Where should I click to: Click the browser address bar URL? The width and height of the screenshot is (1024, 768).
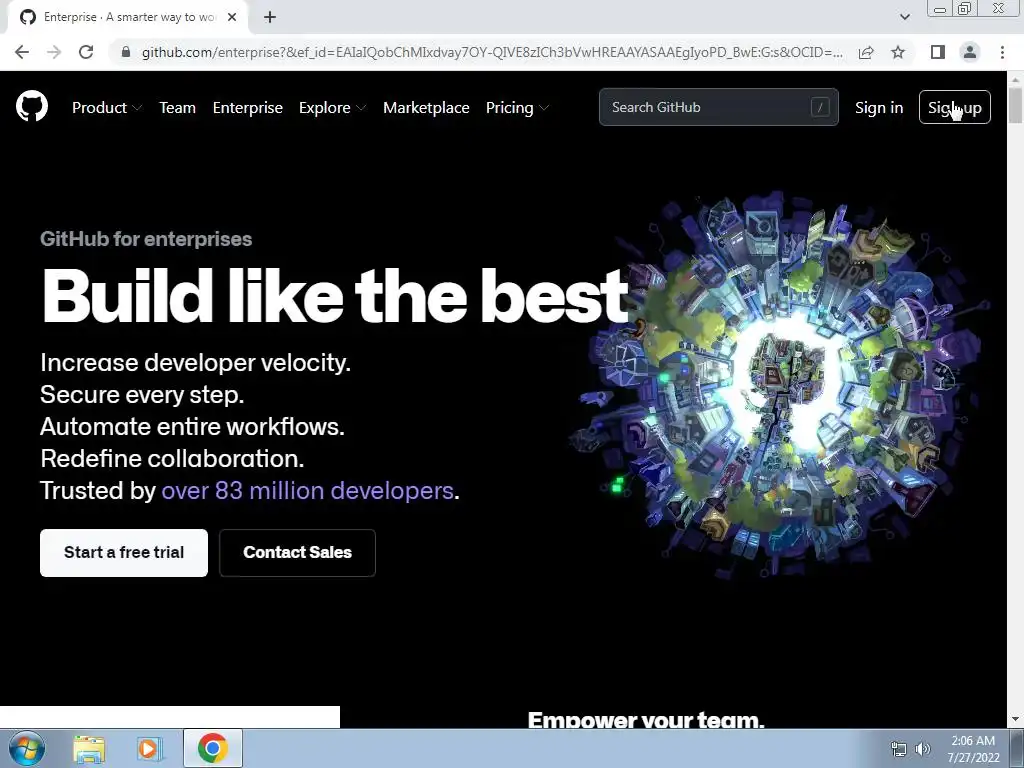tap(492, 52)
